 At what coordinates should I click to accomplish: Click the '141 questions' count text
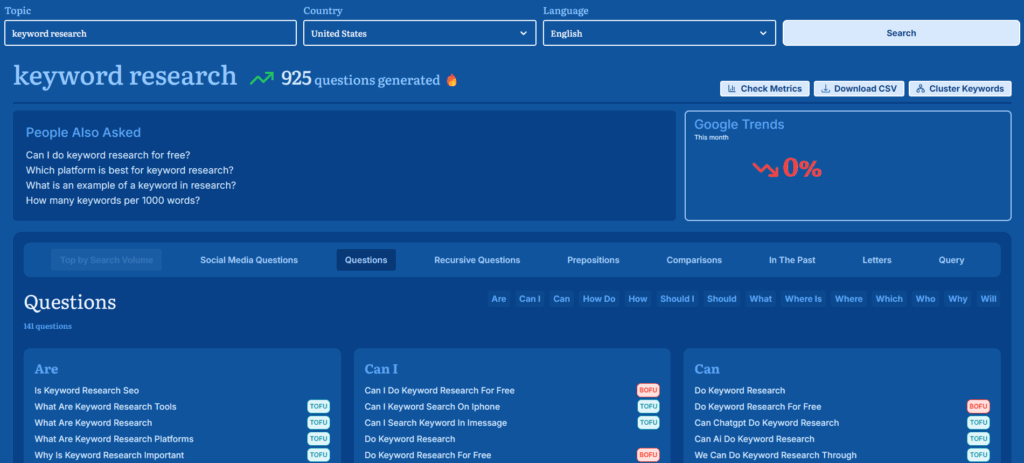[x=48, y=327]
